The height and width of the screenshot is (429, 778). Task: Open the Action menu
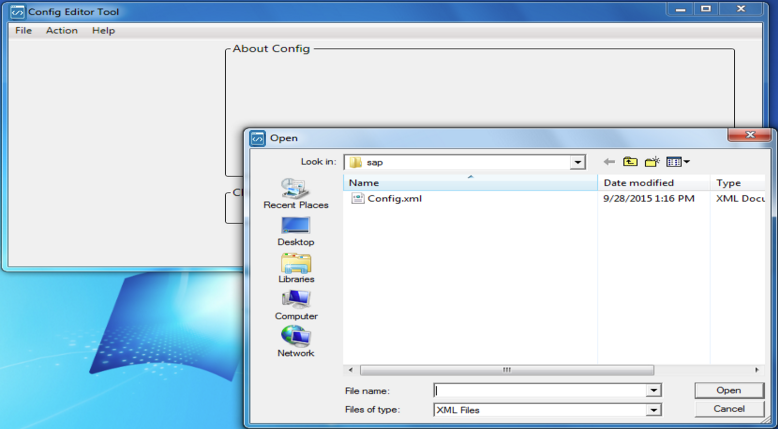coord(61,31)
